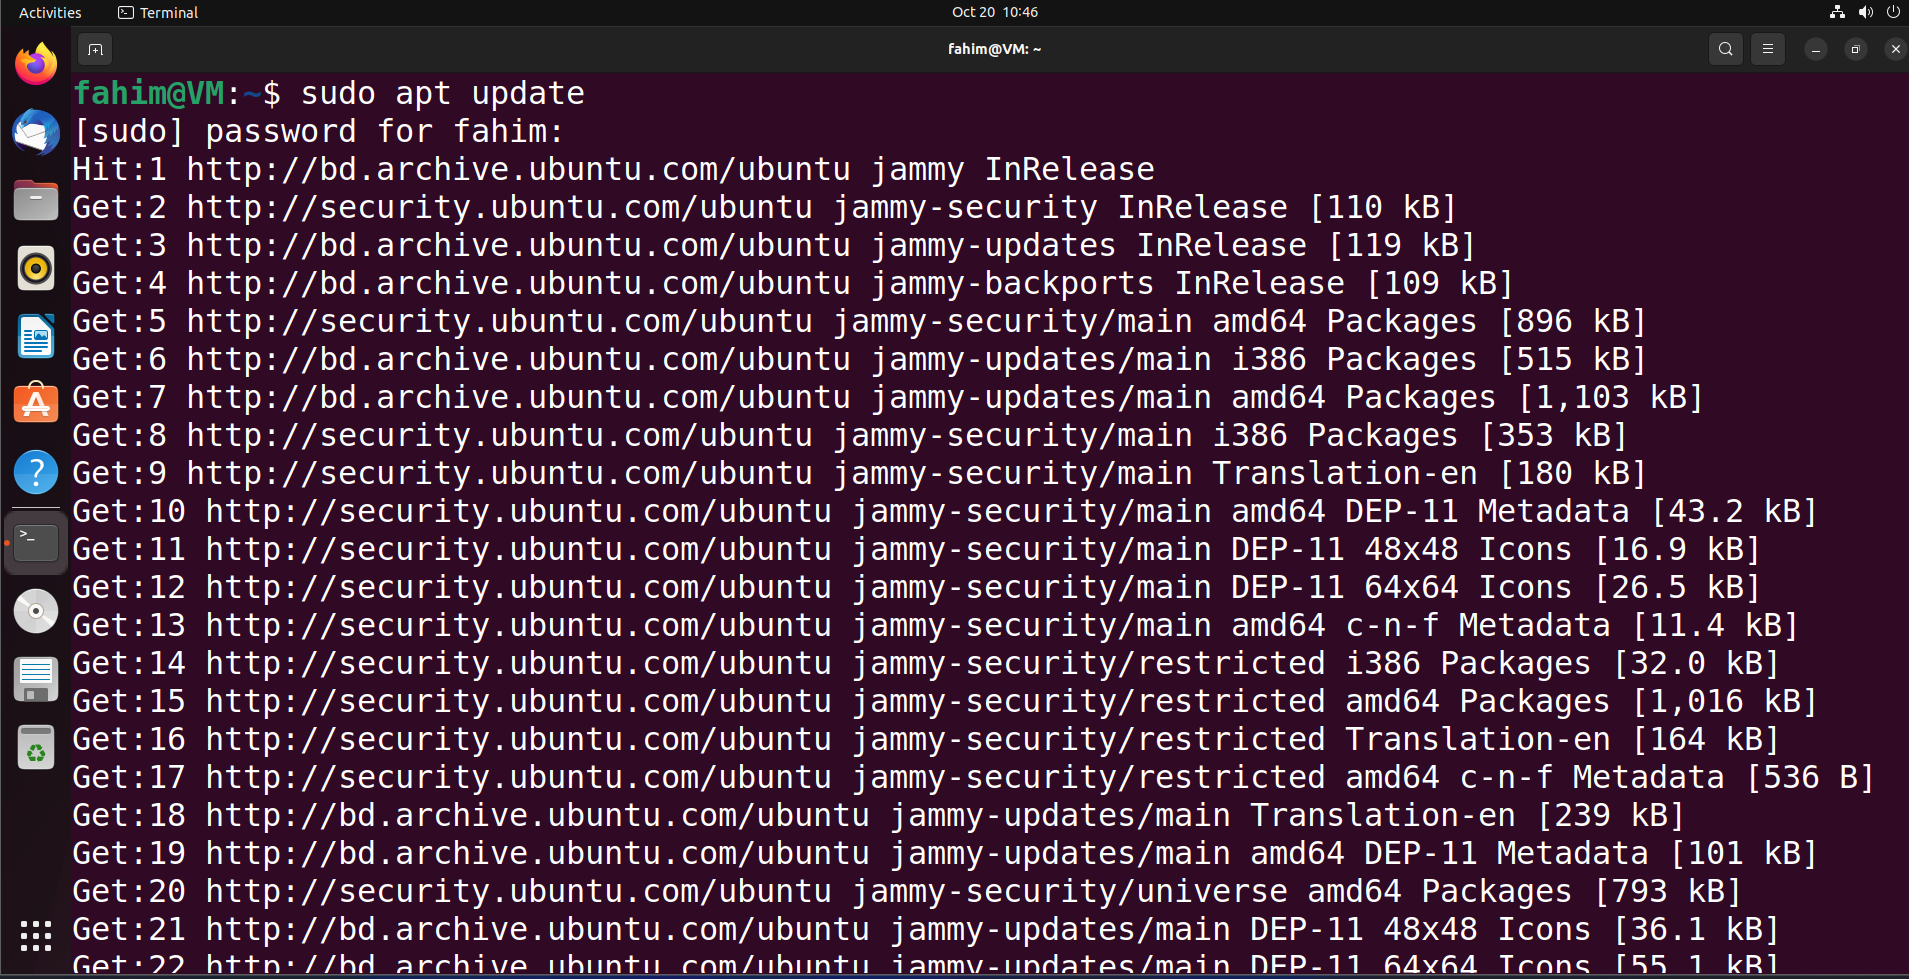Open the power system menu icon
Screen dimensions: 1909x979
point(1893,12)
